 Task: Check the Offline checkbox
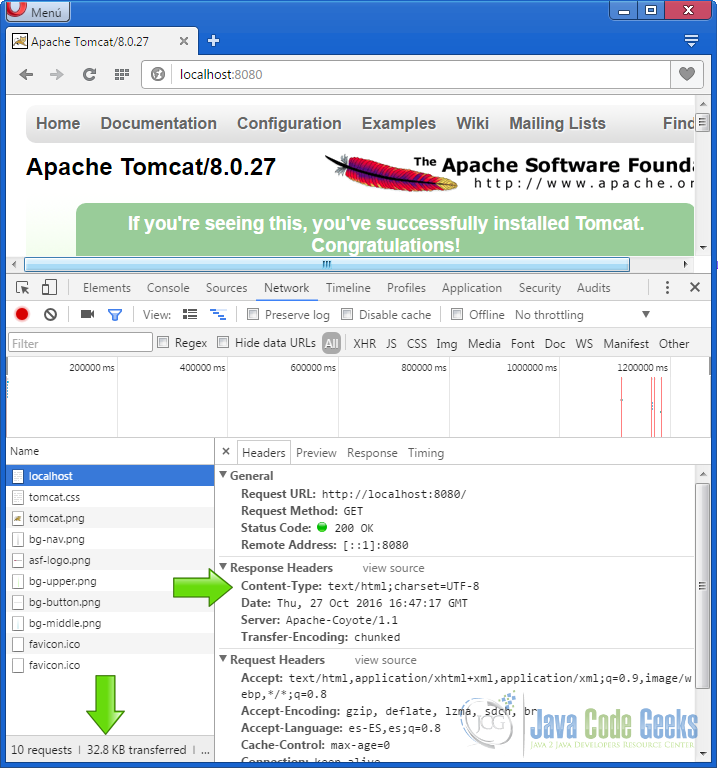[457, 314]
